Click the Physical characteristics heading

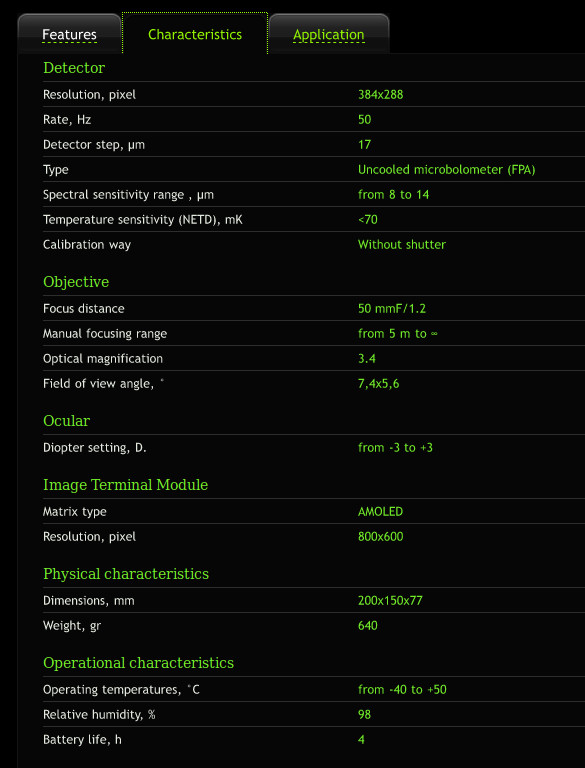pos(126,574)
